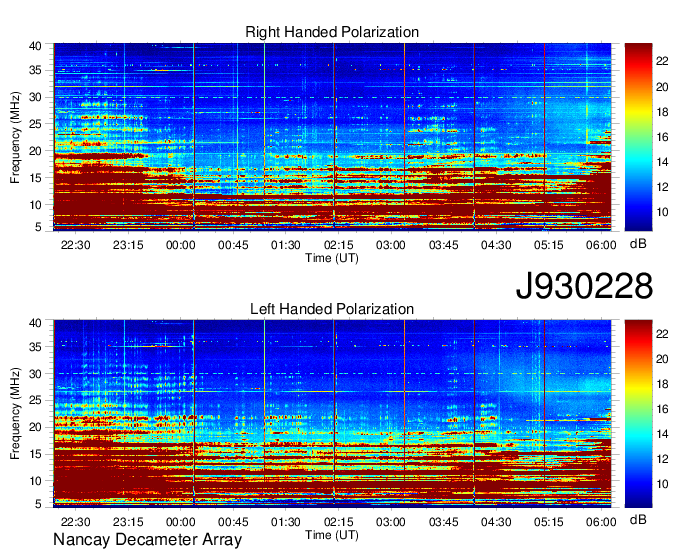Click the 00:00 time tick in the lower plot
Screen dimensions: 680x552
coord(180,522)
